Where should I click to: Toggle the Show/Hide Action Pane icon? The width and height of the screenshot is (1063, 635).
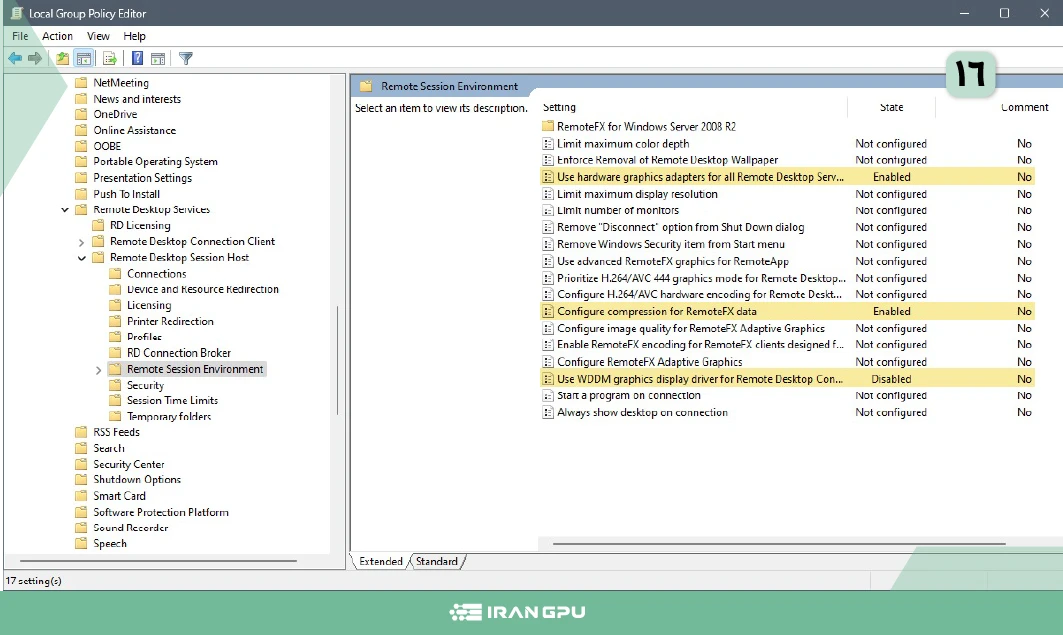[158, 58]
